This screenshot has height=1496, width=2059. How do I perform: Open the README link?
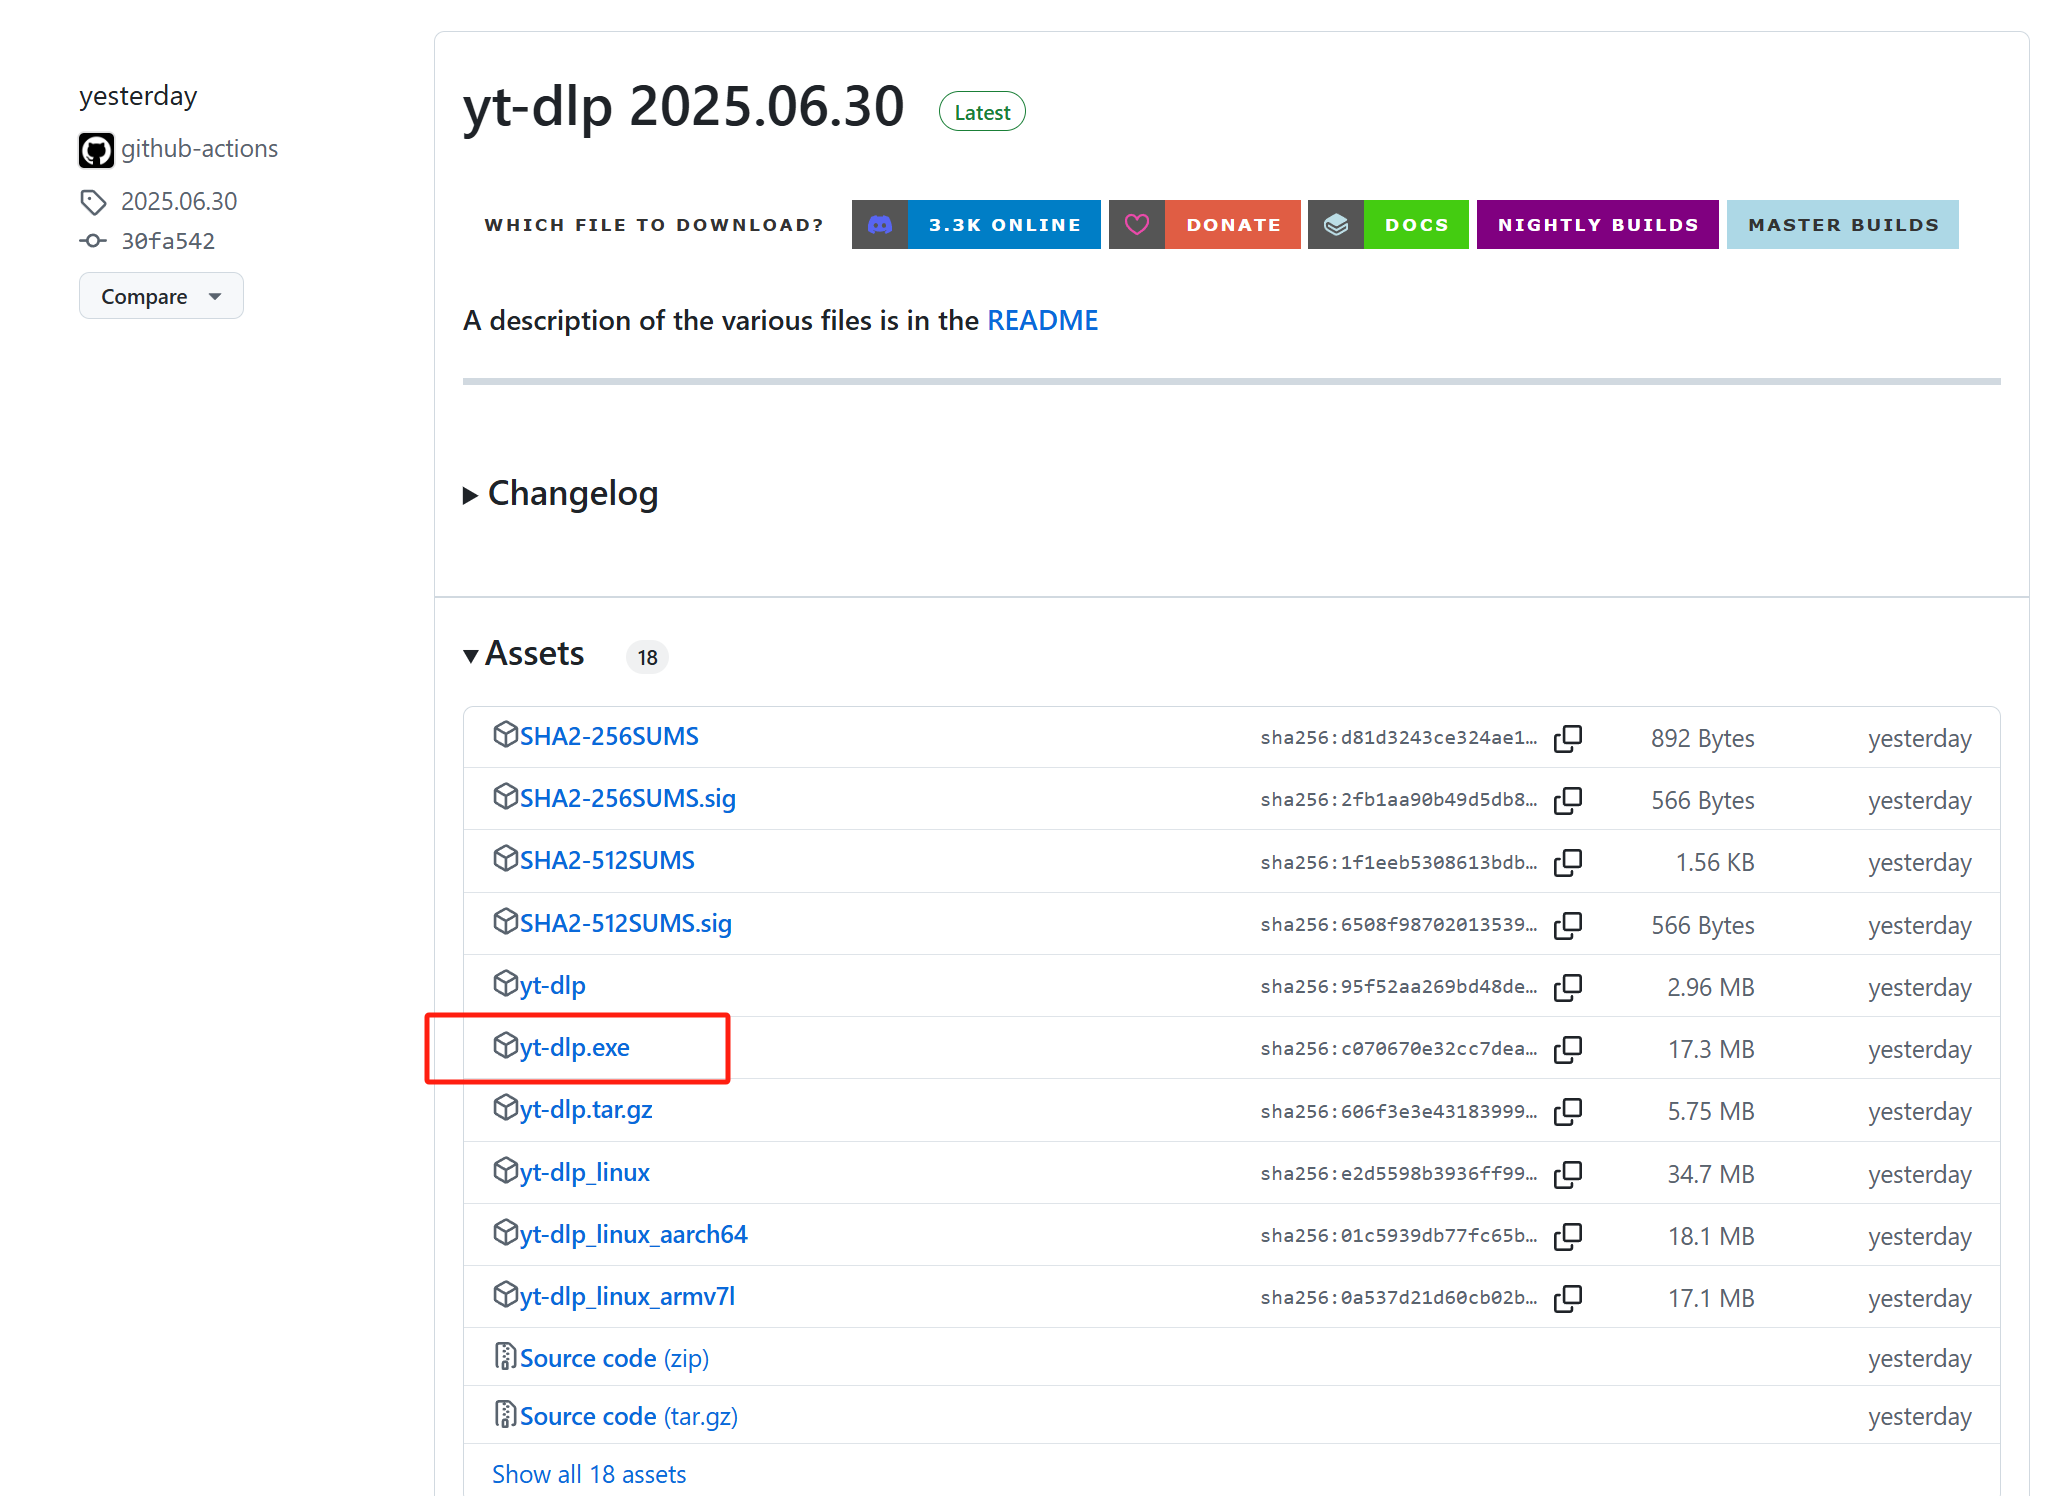point(1042,321)
